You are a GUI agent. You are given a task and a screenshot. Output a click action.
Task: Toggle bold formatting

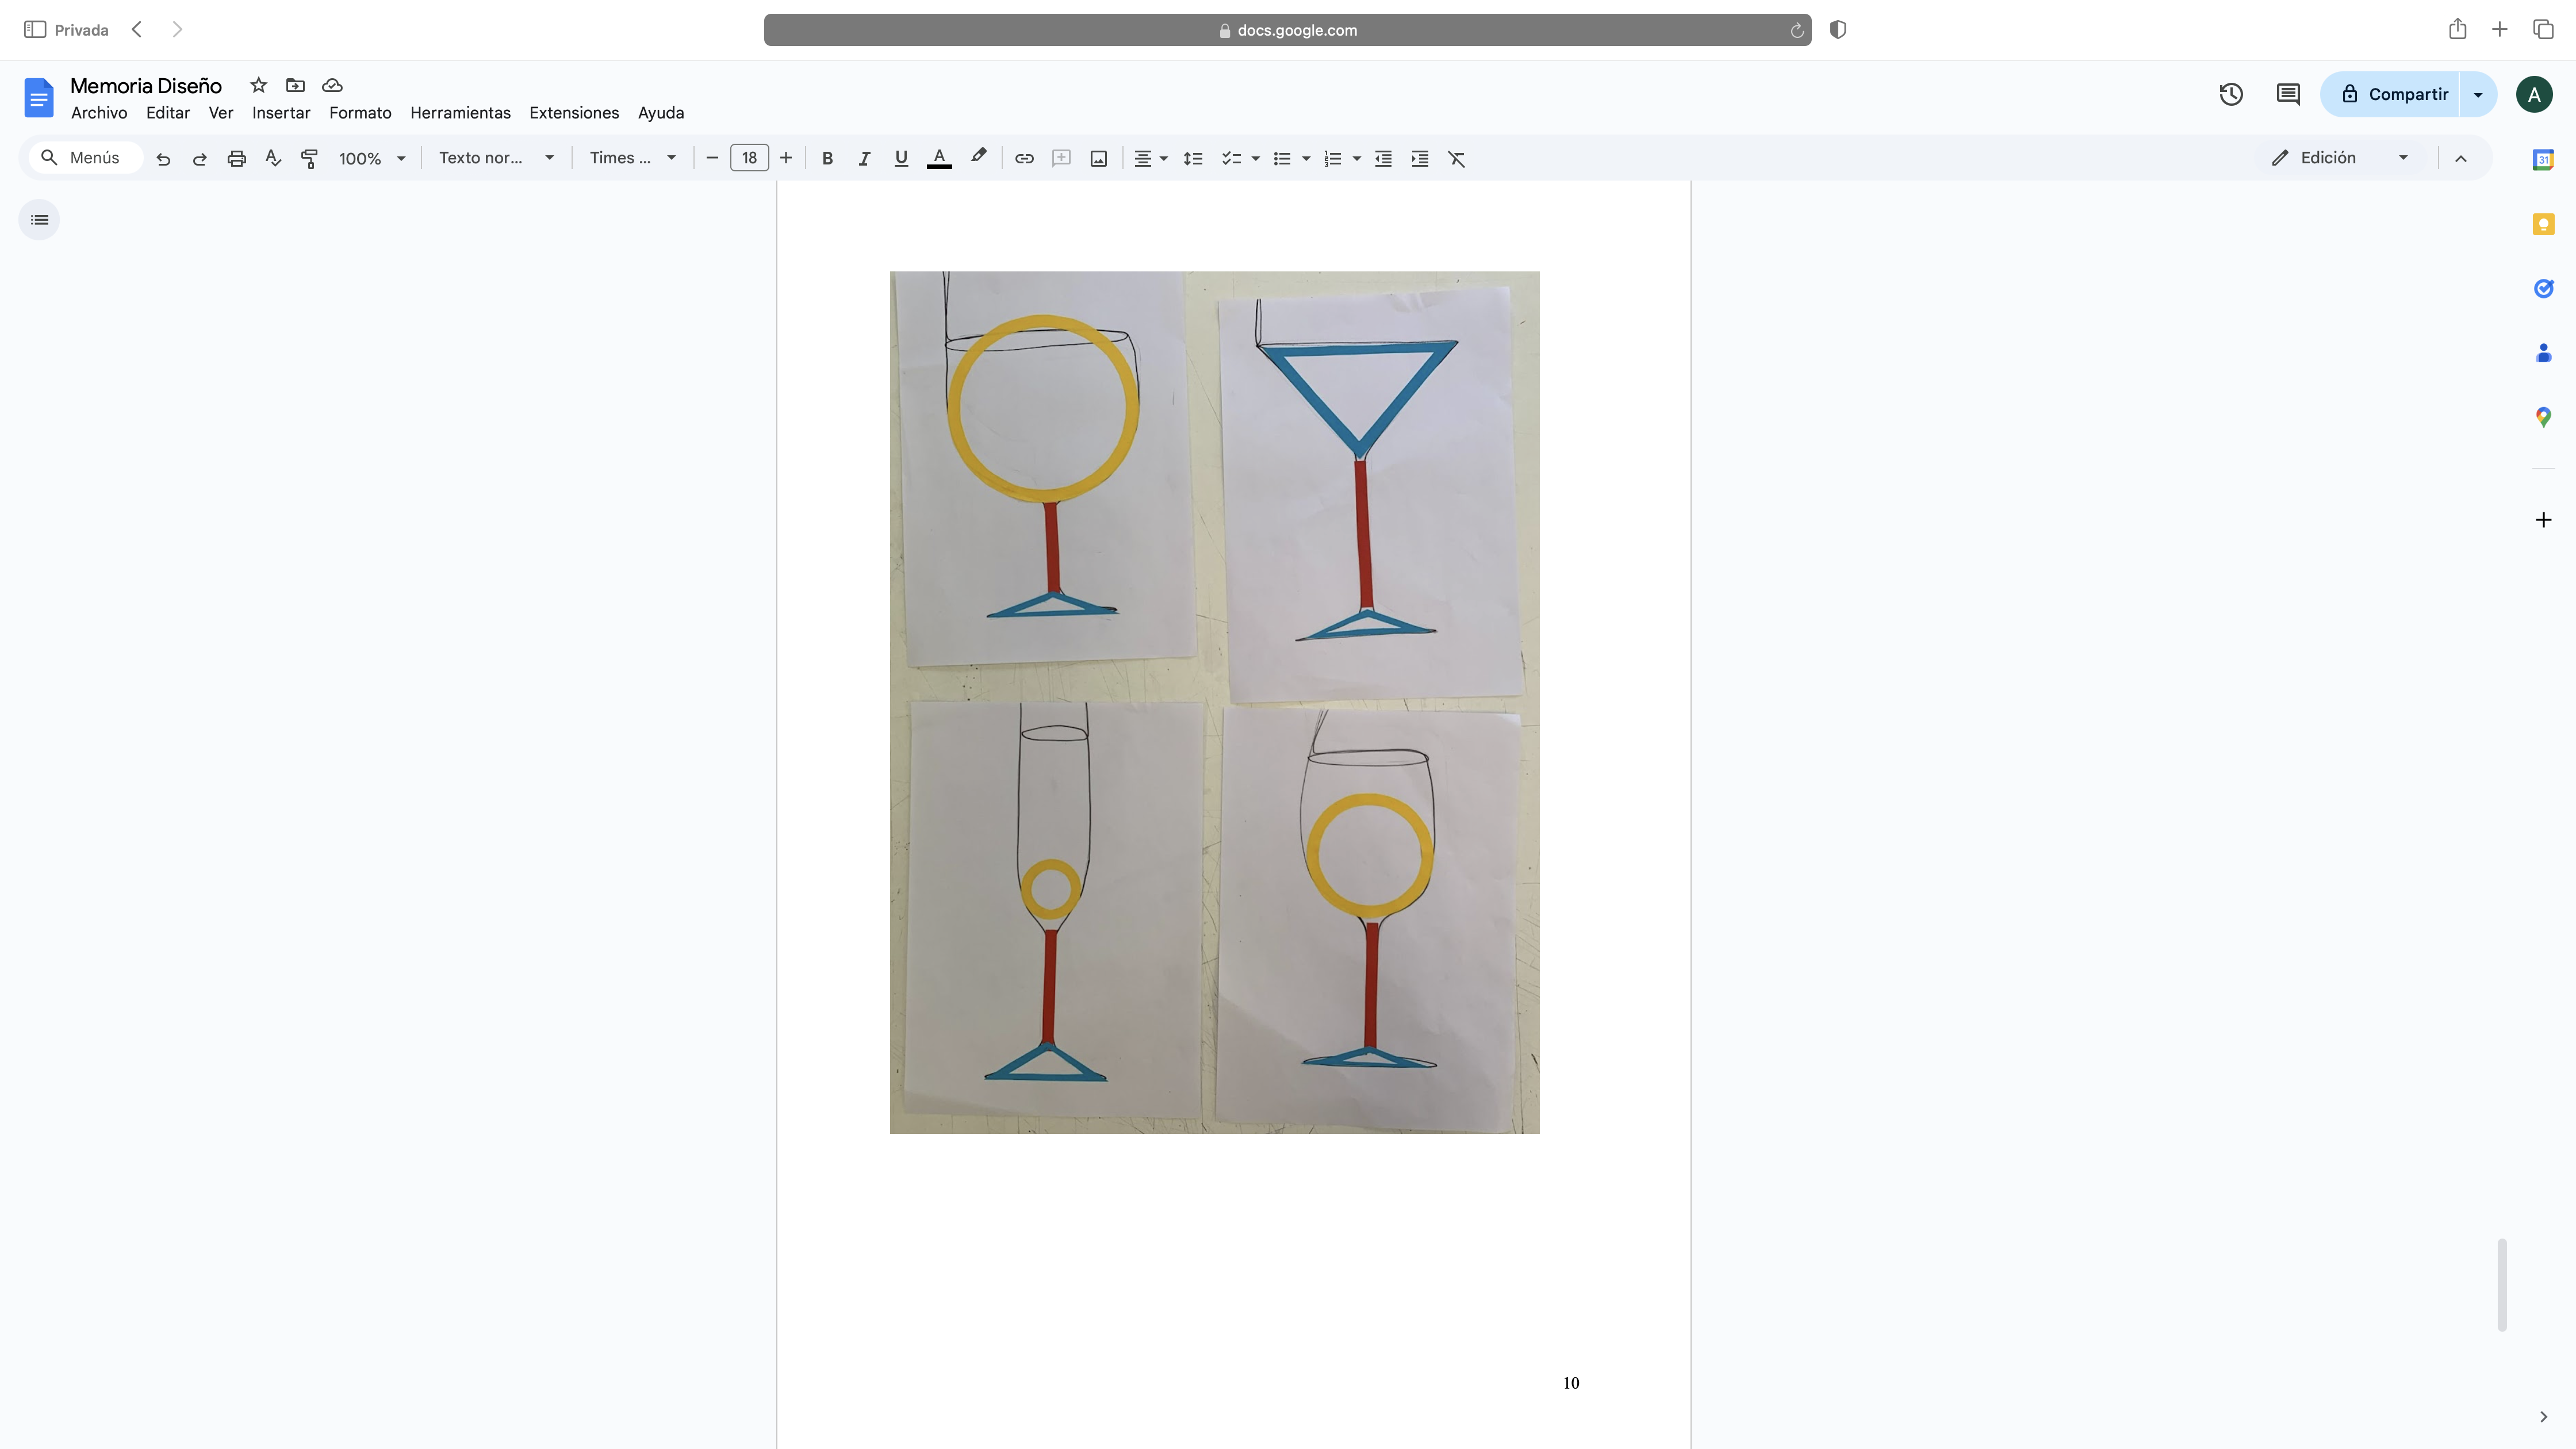[827, 158]
